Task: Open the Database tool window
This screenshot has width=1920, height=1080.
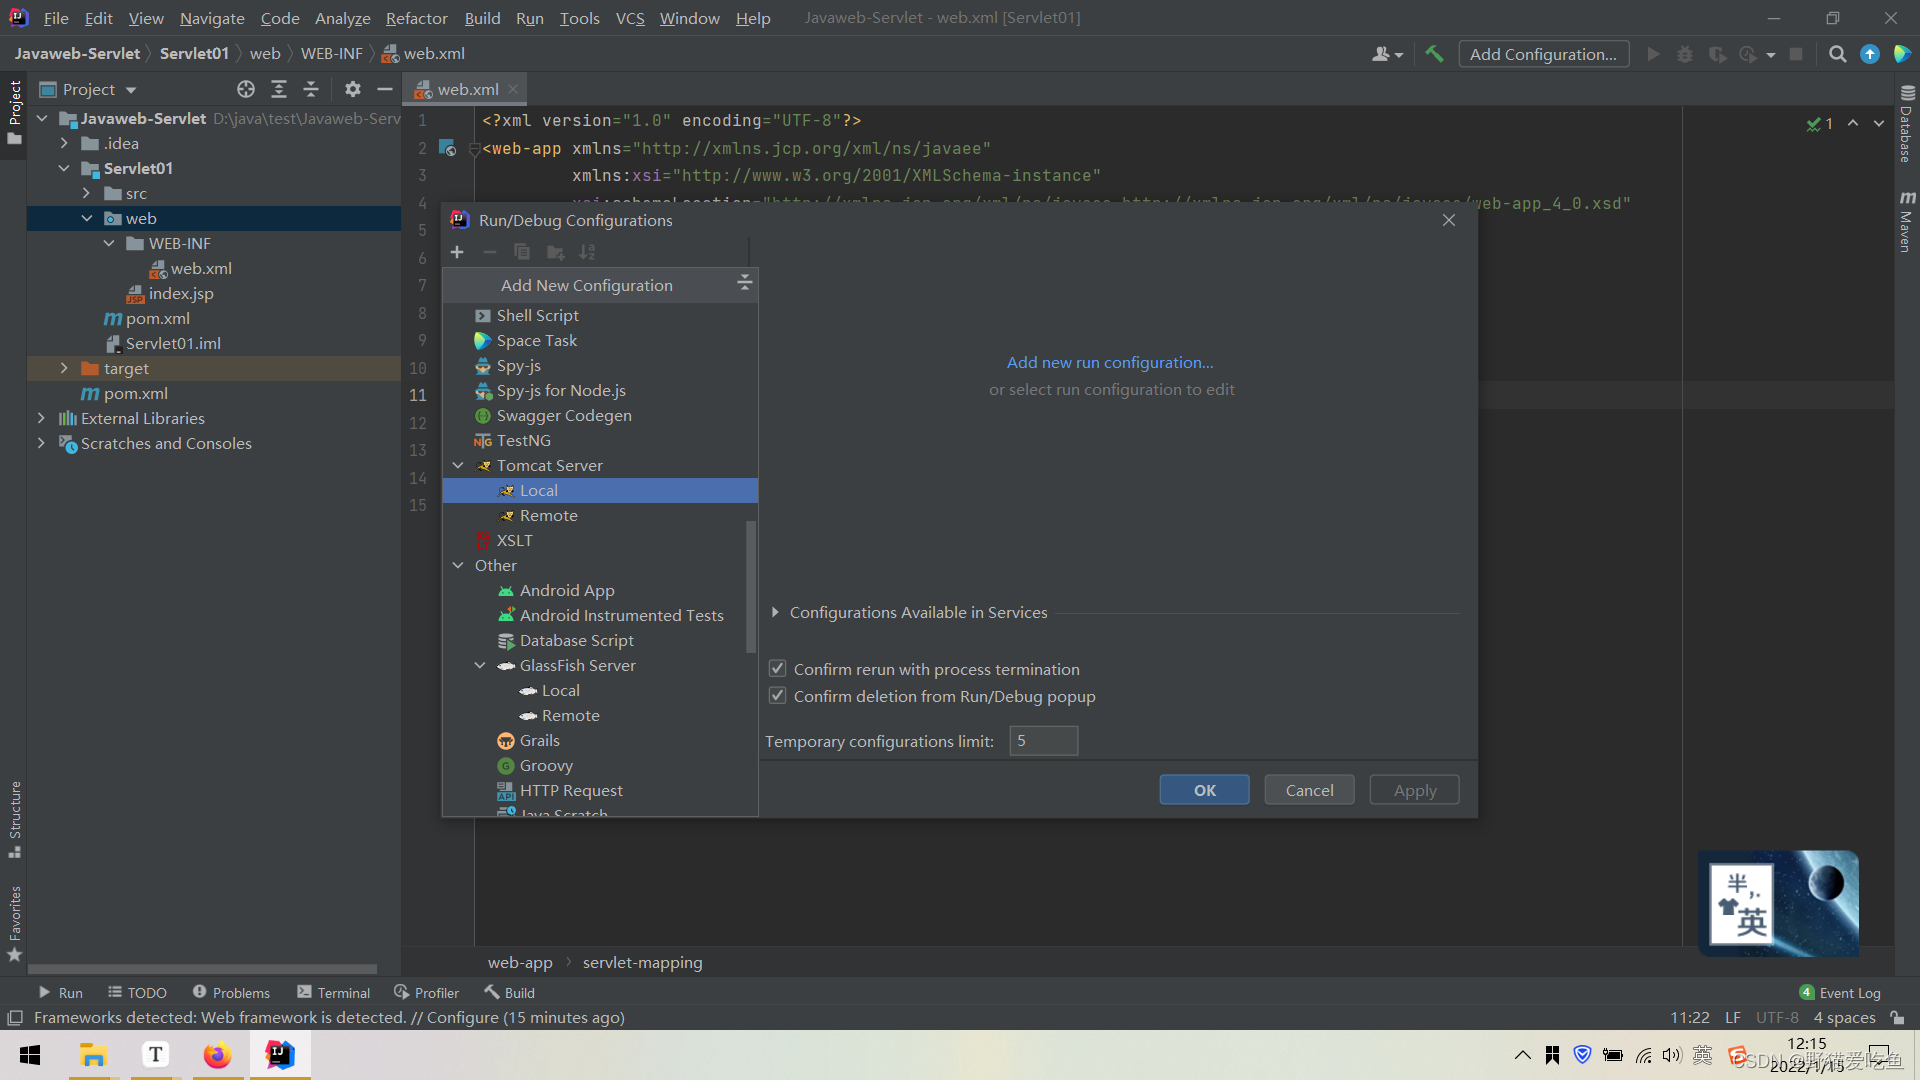Action: tap(1906, 125)
